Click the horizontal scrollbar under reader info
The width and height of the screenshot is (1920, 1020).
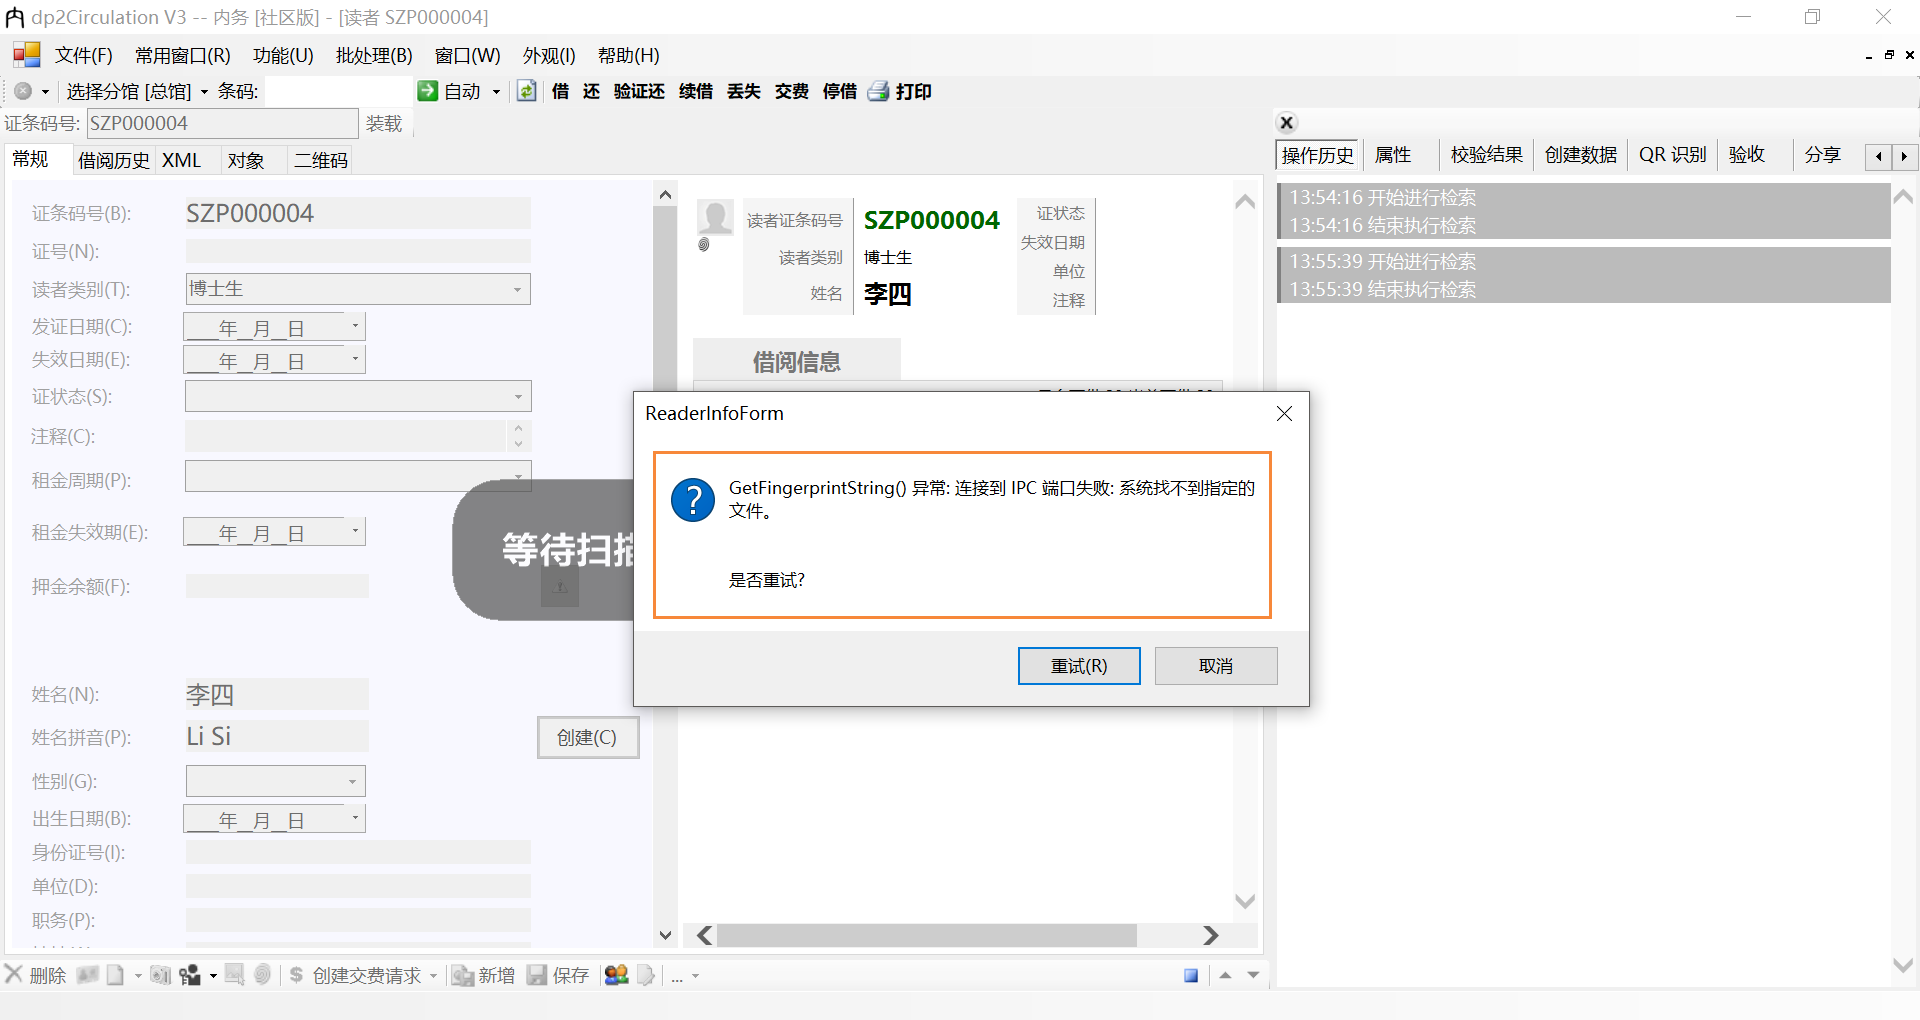pos(927,935)
